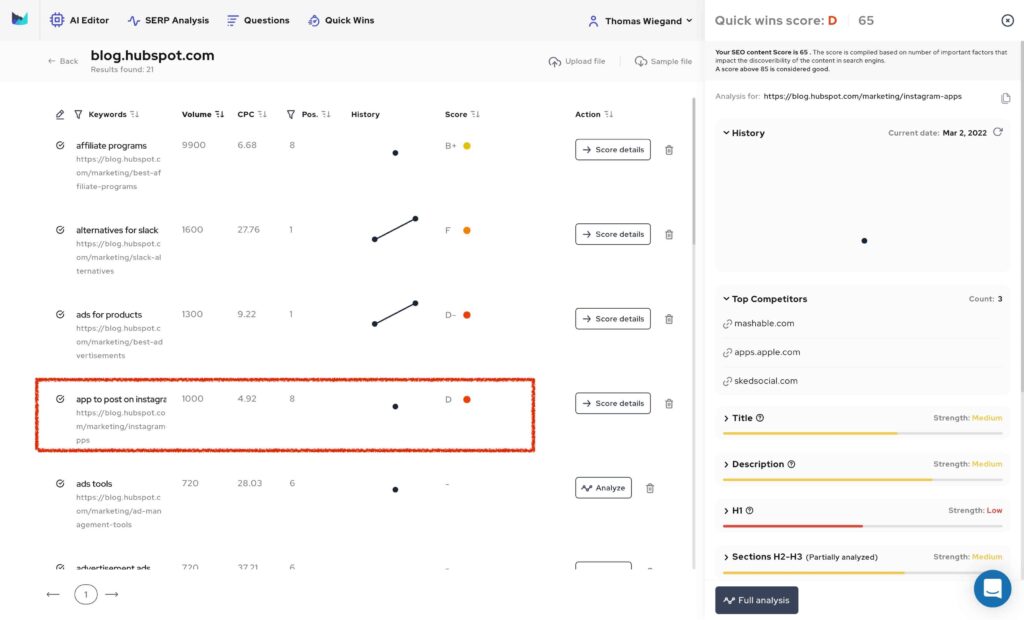Click the history chart data point in panel
This screenshot has height=620, width=1024.
tap(864, 240)
